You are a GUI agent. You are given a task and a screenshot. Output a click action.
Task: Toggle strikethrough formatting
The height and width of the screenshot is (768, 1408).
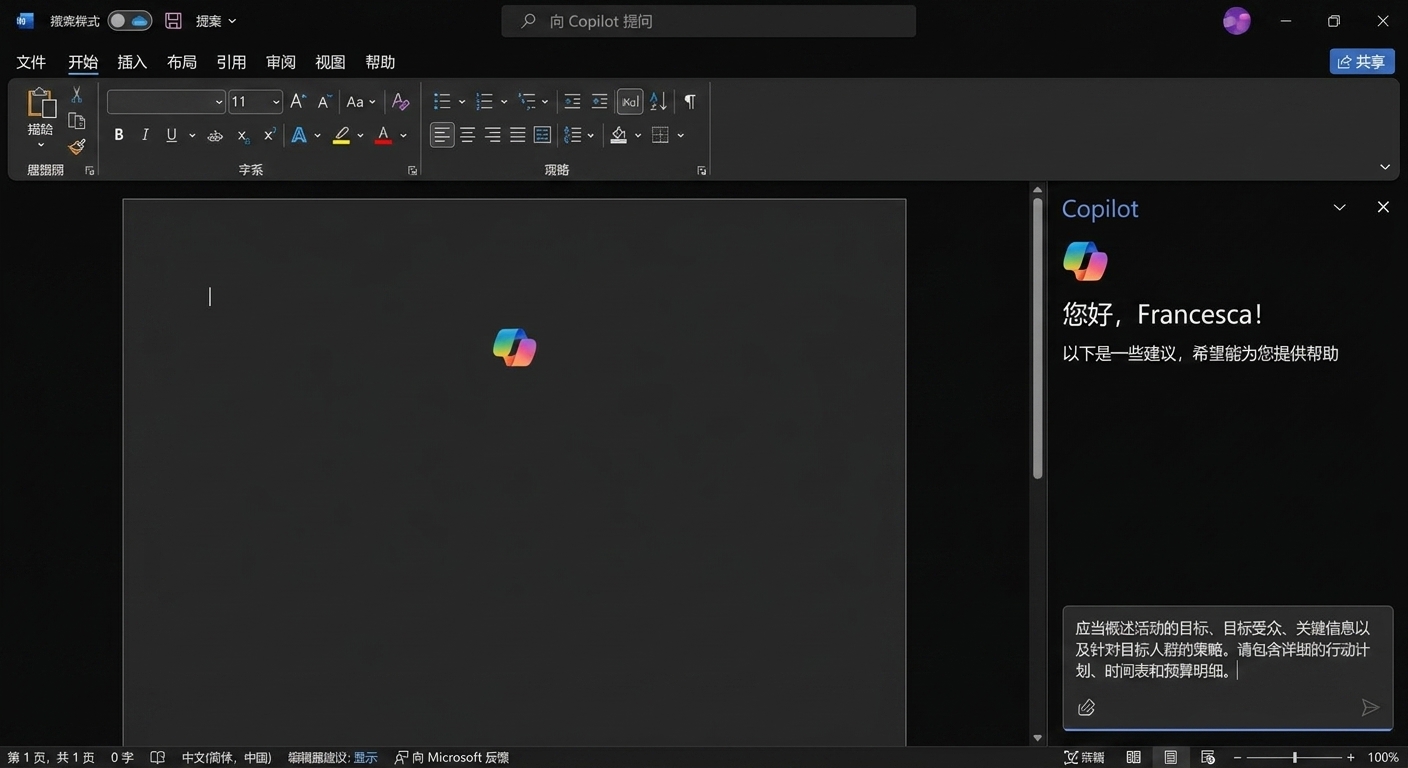pos(215,135)
